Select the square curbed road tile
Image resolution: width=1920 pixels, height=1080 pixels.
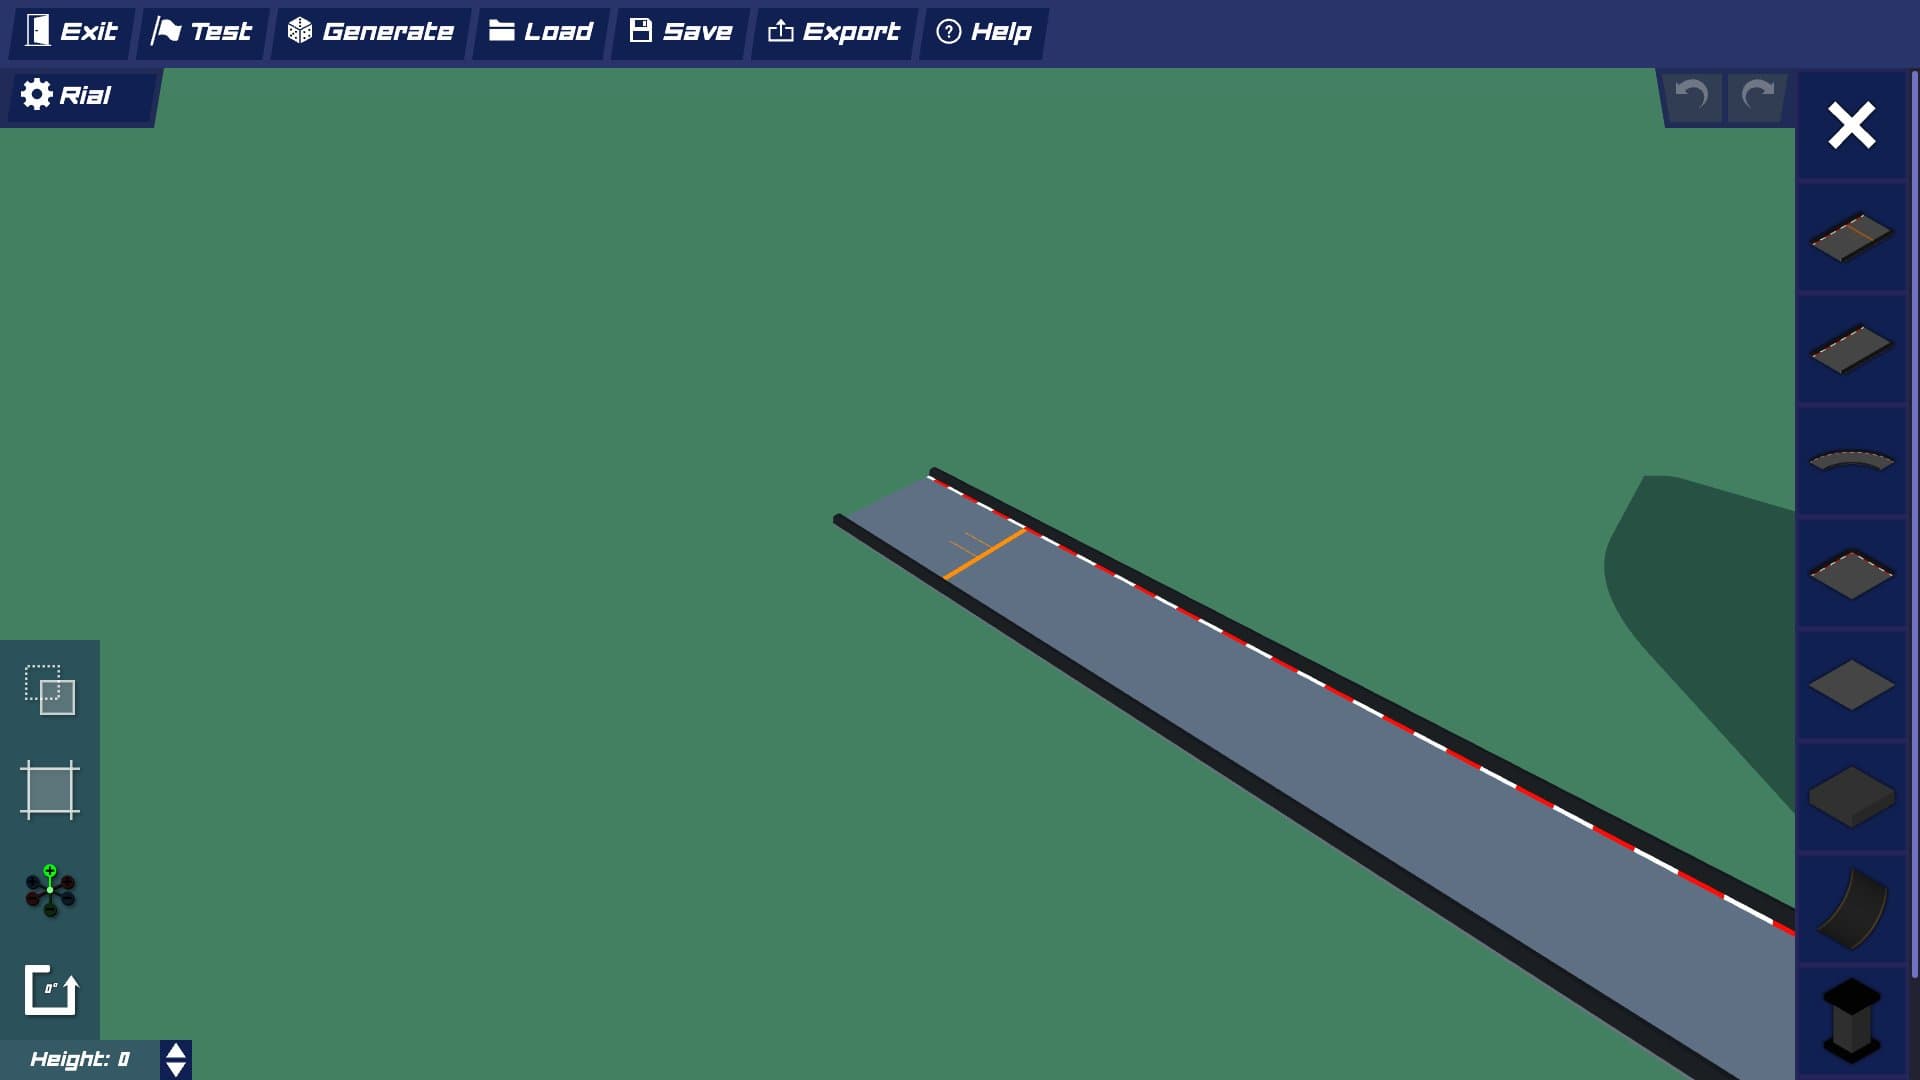pyautogui.click(x=1851, y=574)
